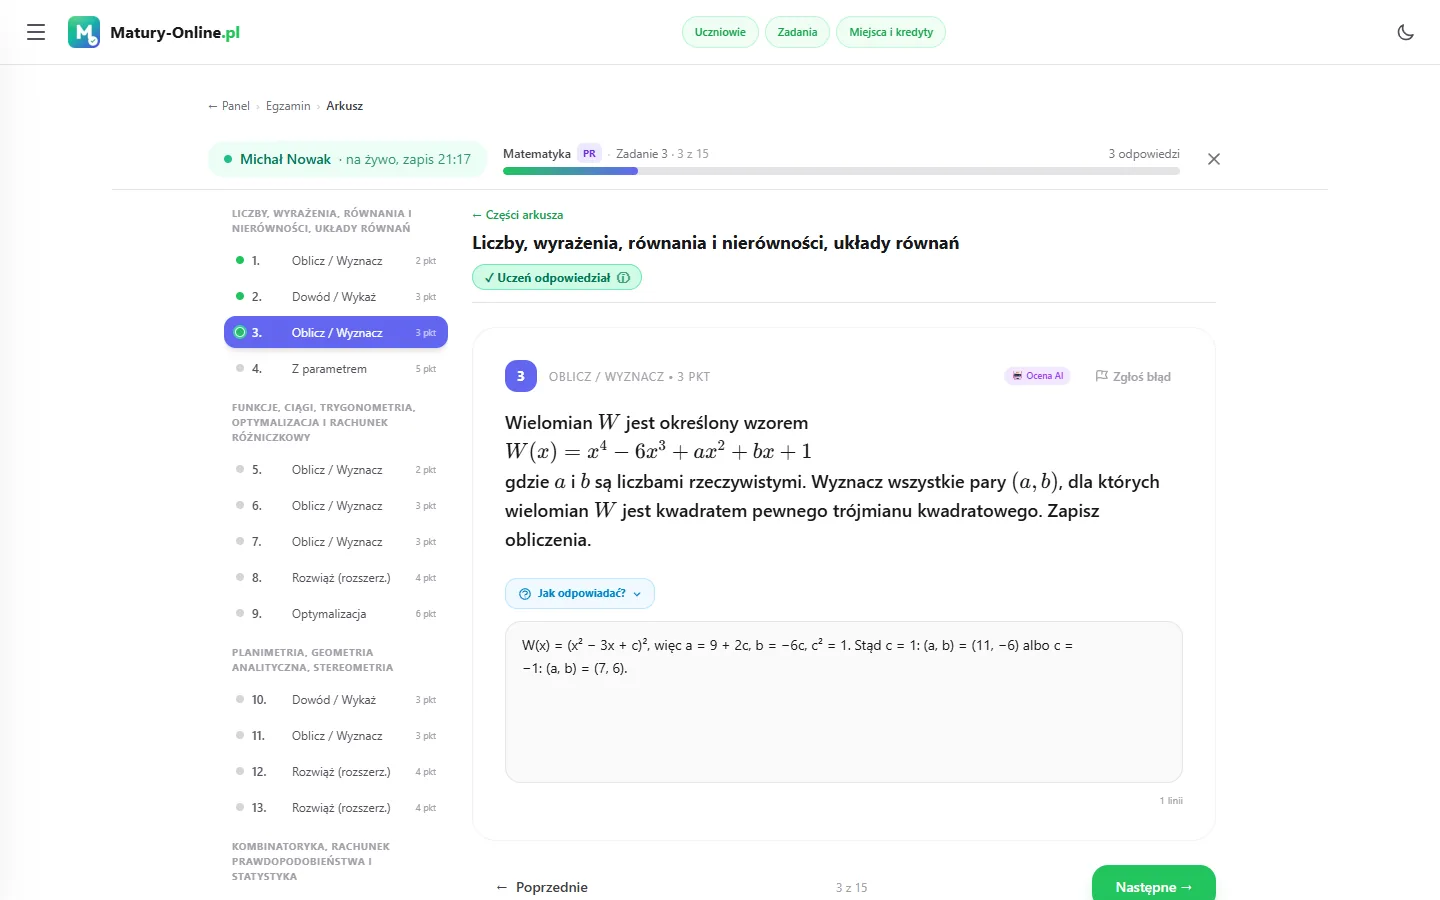The width and height of the screenshot is (1440, 900).
Task: Select task 2 Dowód / Wykaż
Action: point(336,297)
